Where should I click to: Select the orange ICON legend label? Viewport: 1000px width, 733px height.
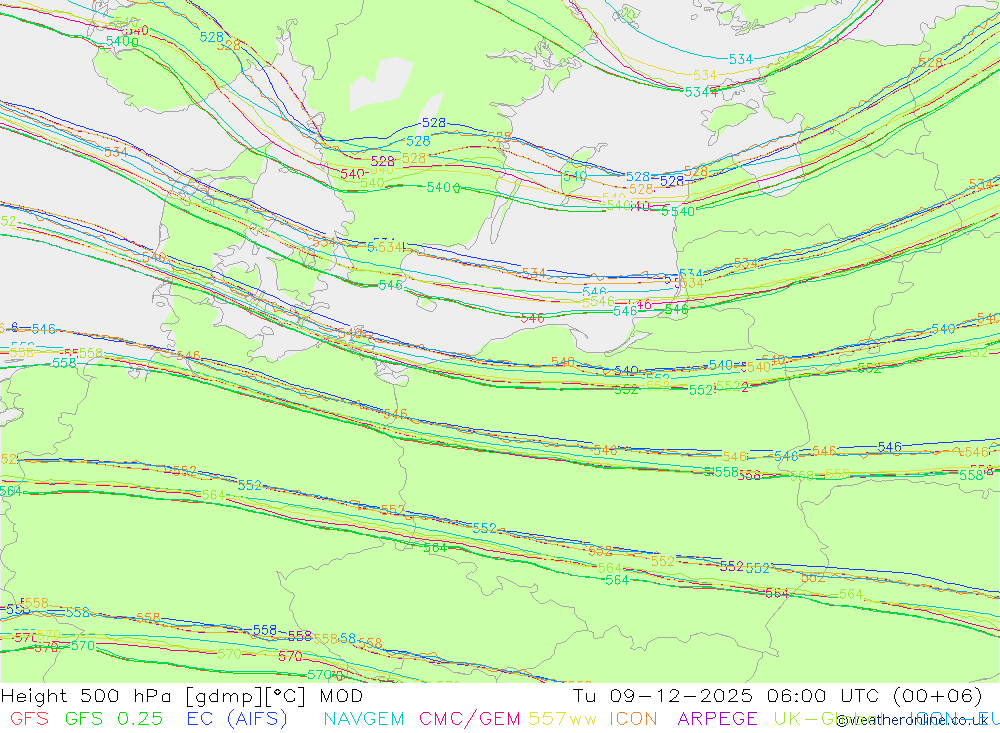[633, 719]
